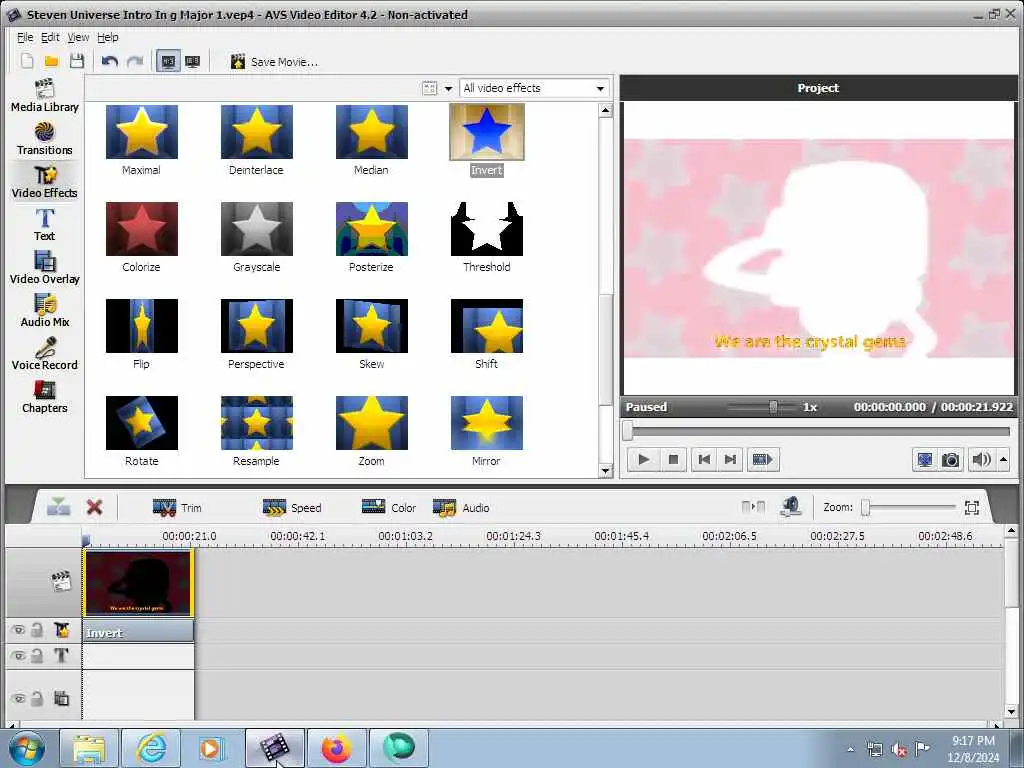1024x768 pixels.
Task: Play the project preview
Action: [x=643, y=460]
